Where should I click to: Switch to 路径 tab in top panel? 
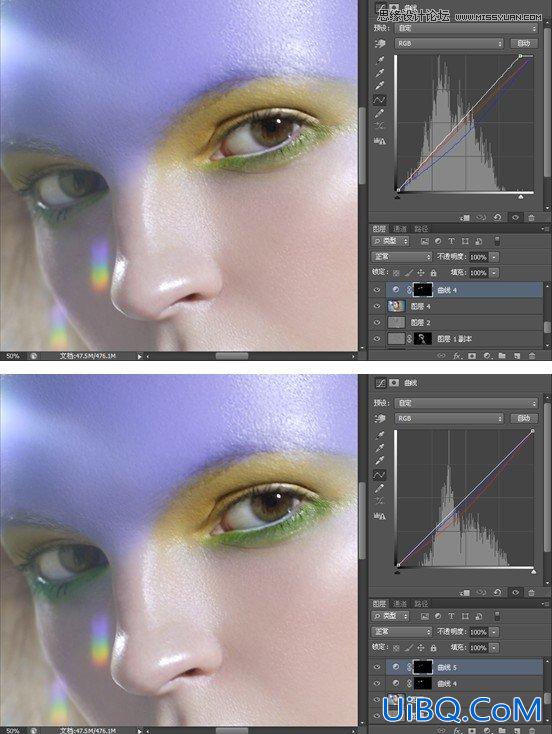[x=421, y=229]
